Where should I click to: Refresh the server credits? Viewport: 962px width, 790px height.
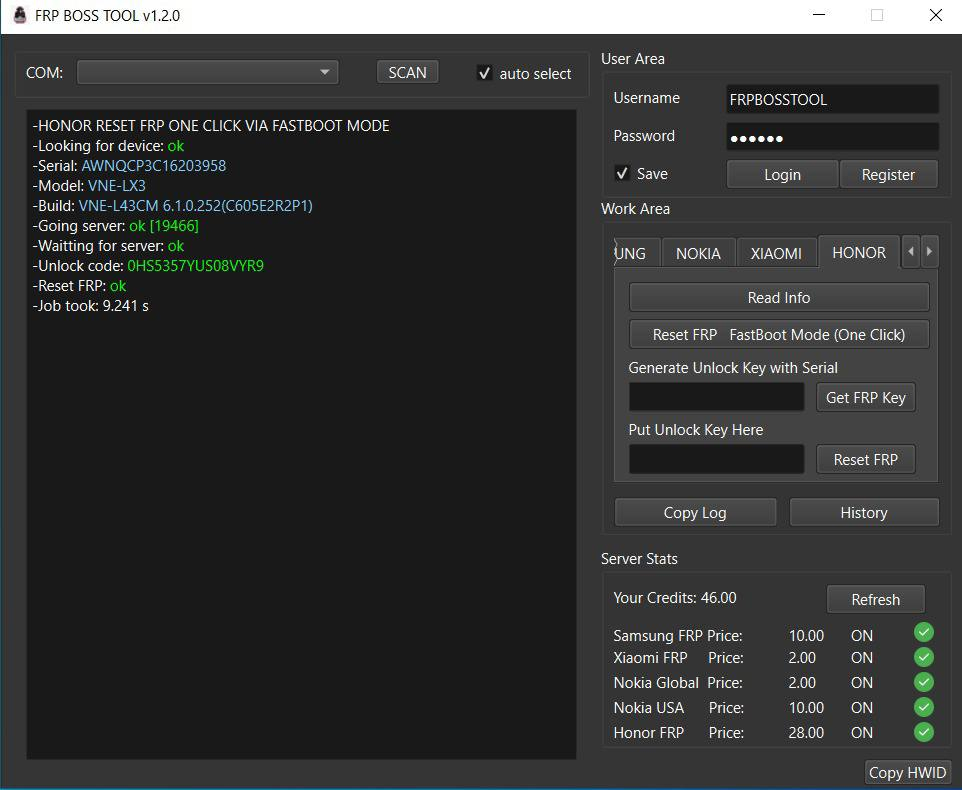click(875, 599)
